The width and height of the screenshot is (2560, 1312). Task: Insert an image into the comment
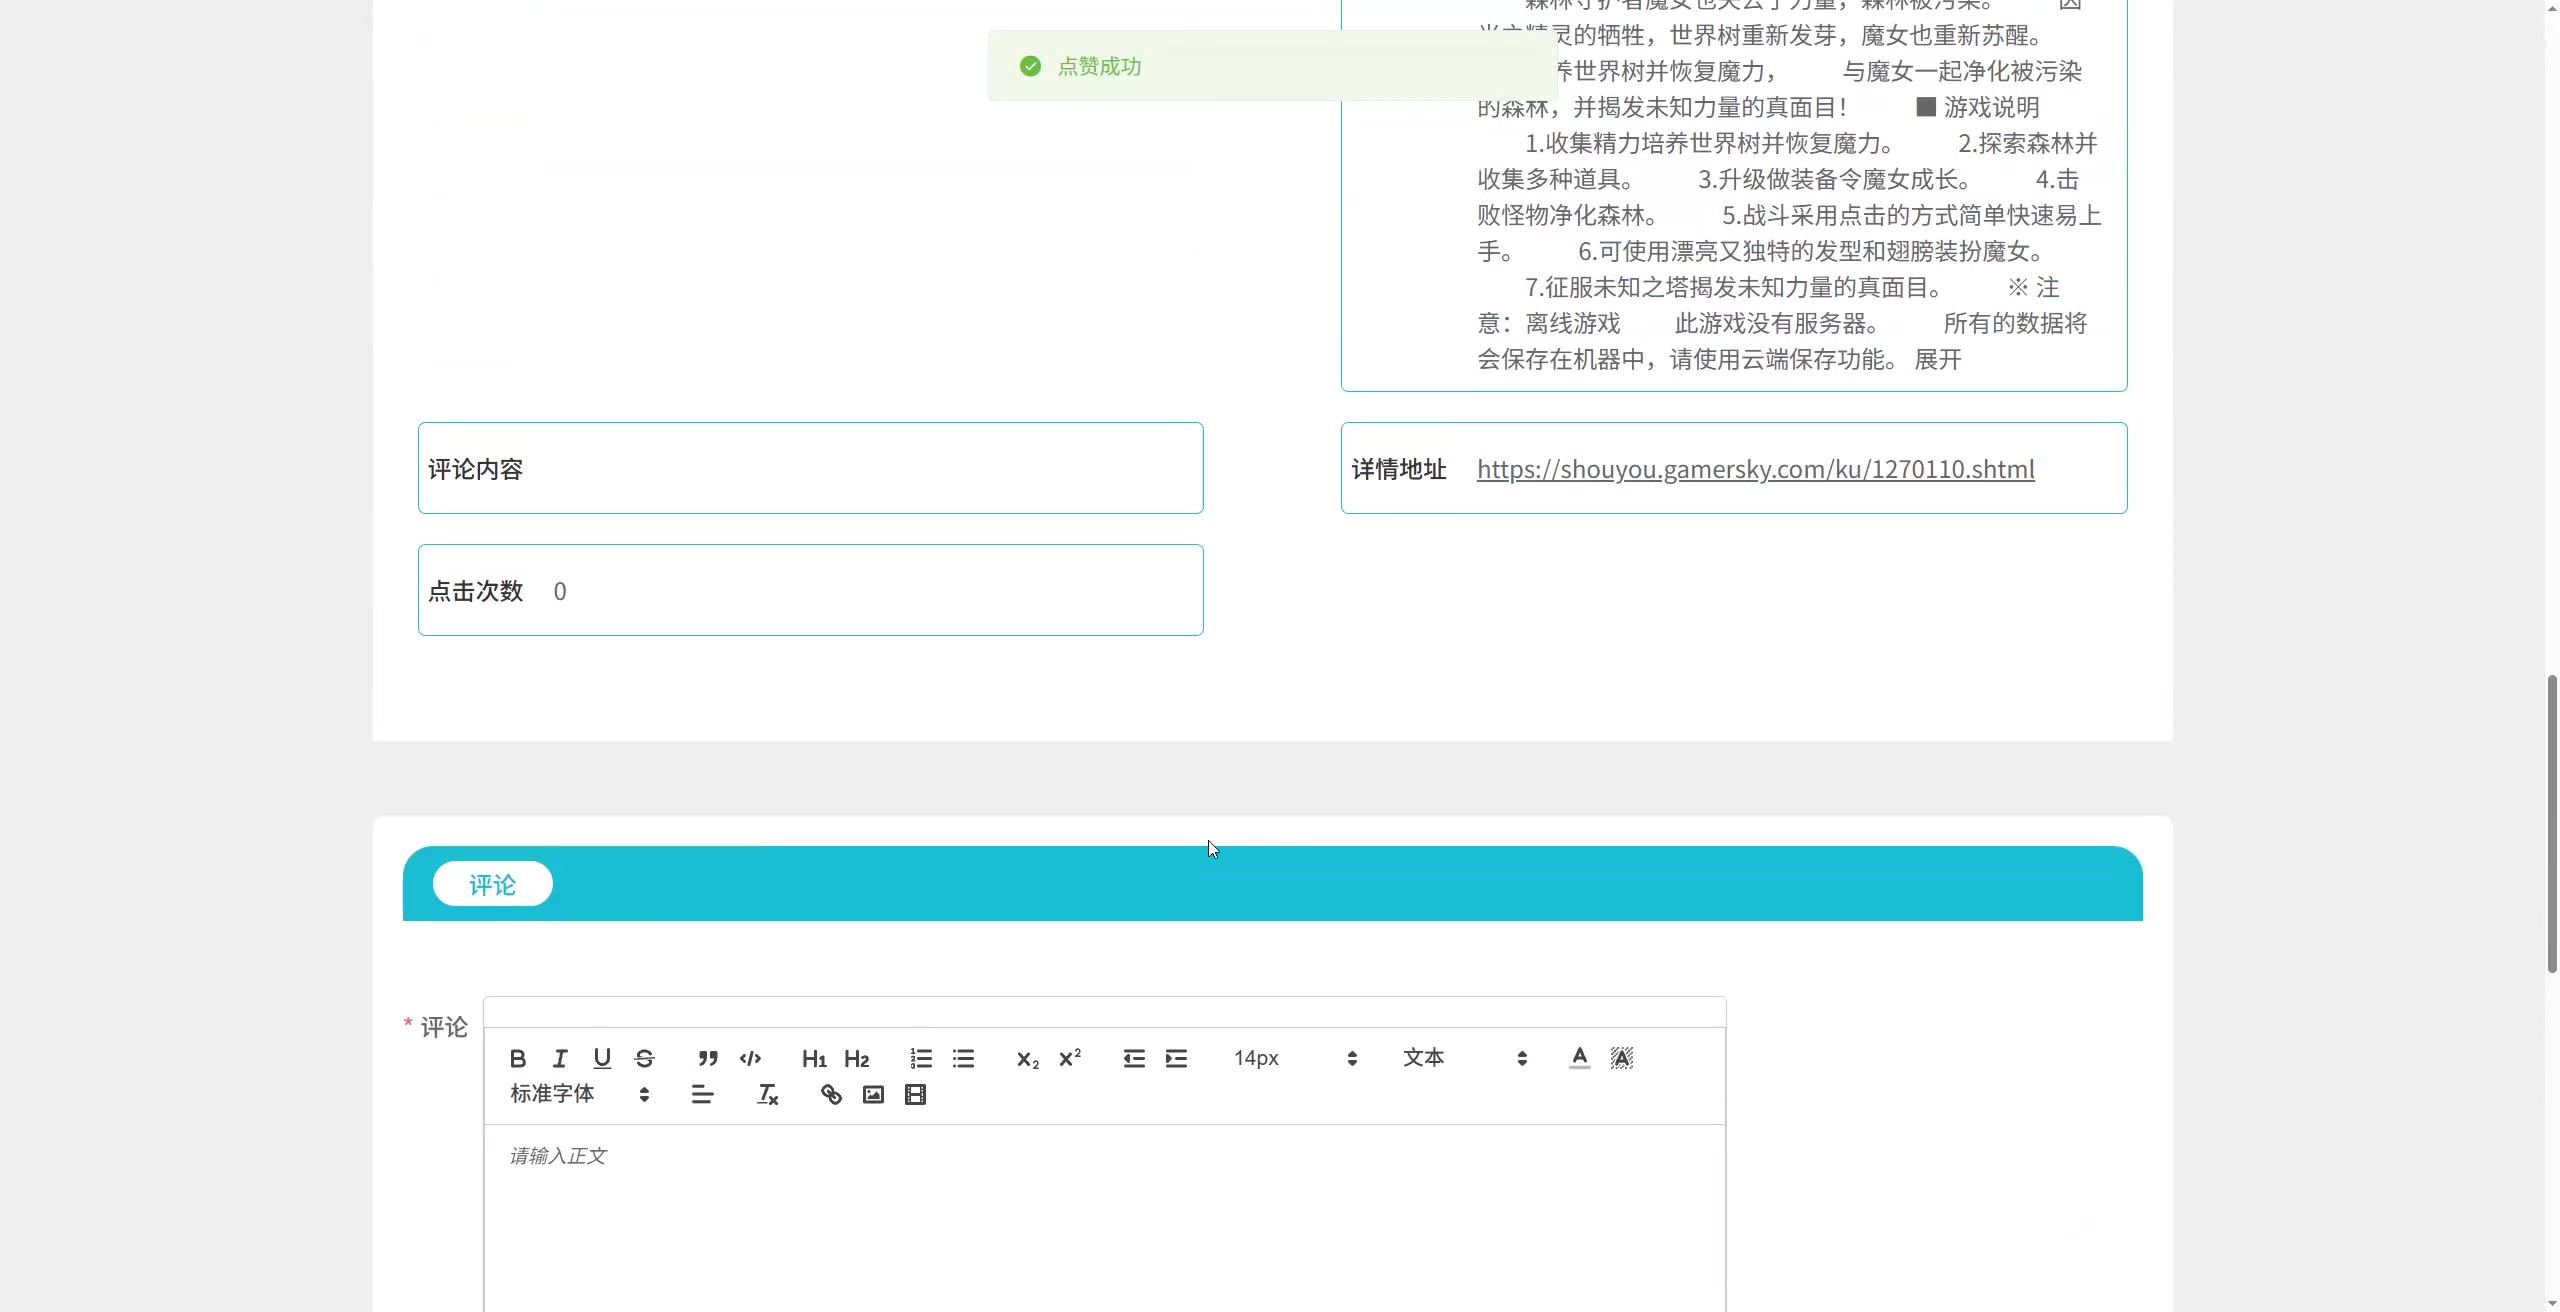pyautogui.click(x=873, y=1095)
